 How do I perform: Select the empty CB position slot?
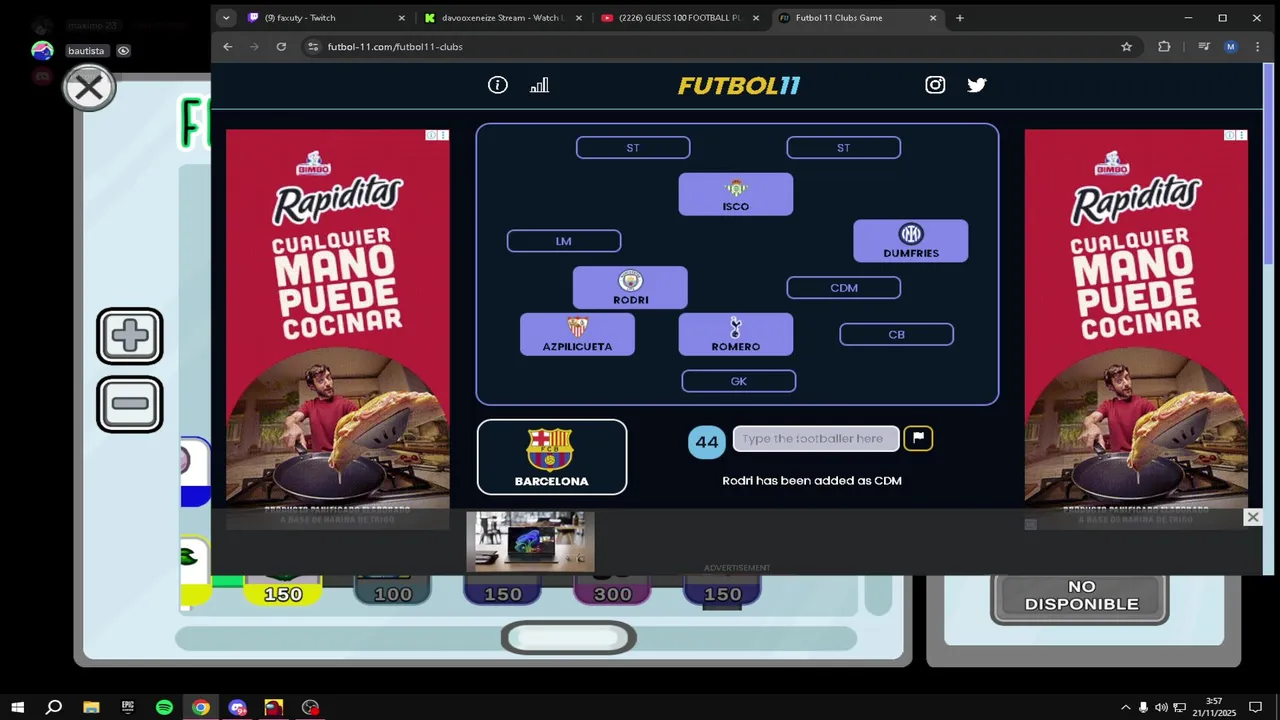coord(896,335)
